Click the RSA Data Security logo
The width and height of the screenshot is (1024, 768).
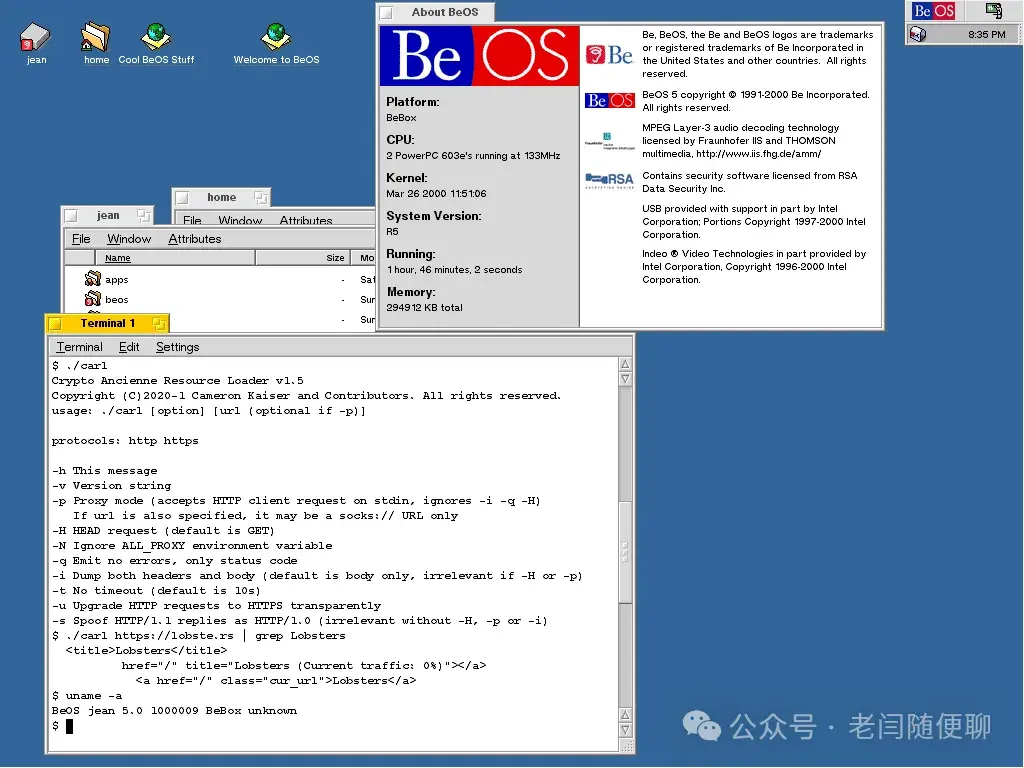pos(609,181)
